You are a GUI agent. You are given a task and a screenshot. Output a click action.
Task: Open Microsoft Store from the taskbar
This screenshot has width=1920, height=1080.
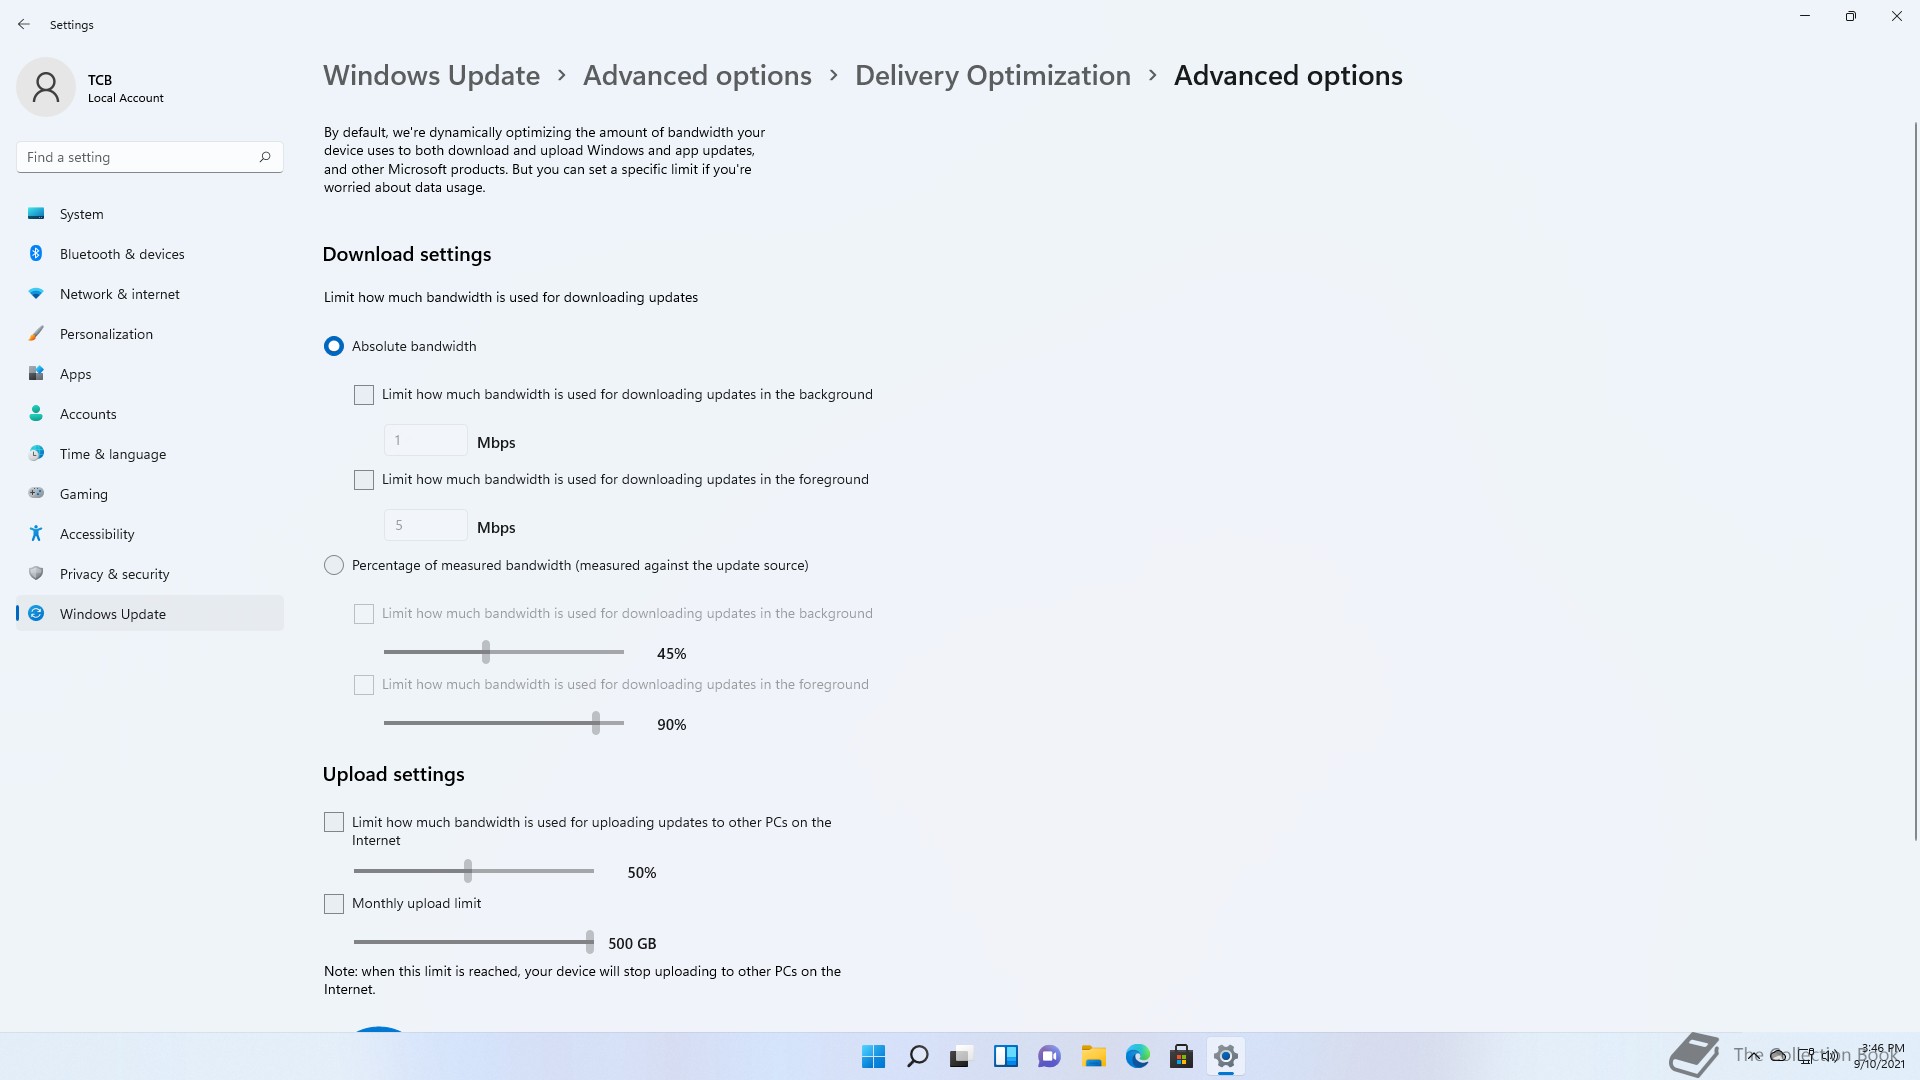tap(1181, 1056)
